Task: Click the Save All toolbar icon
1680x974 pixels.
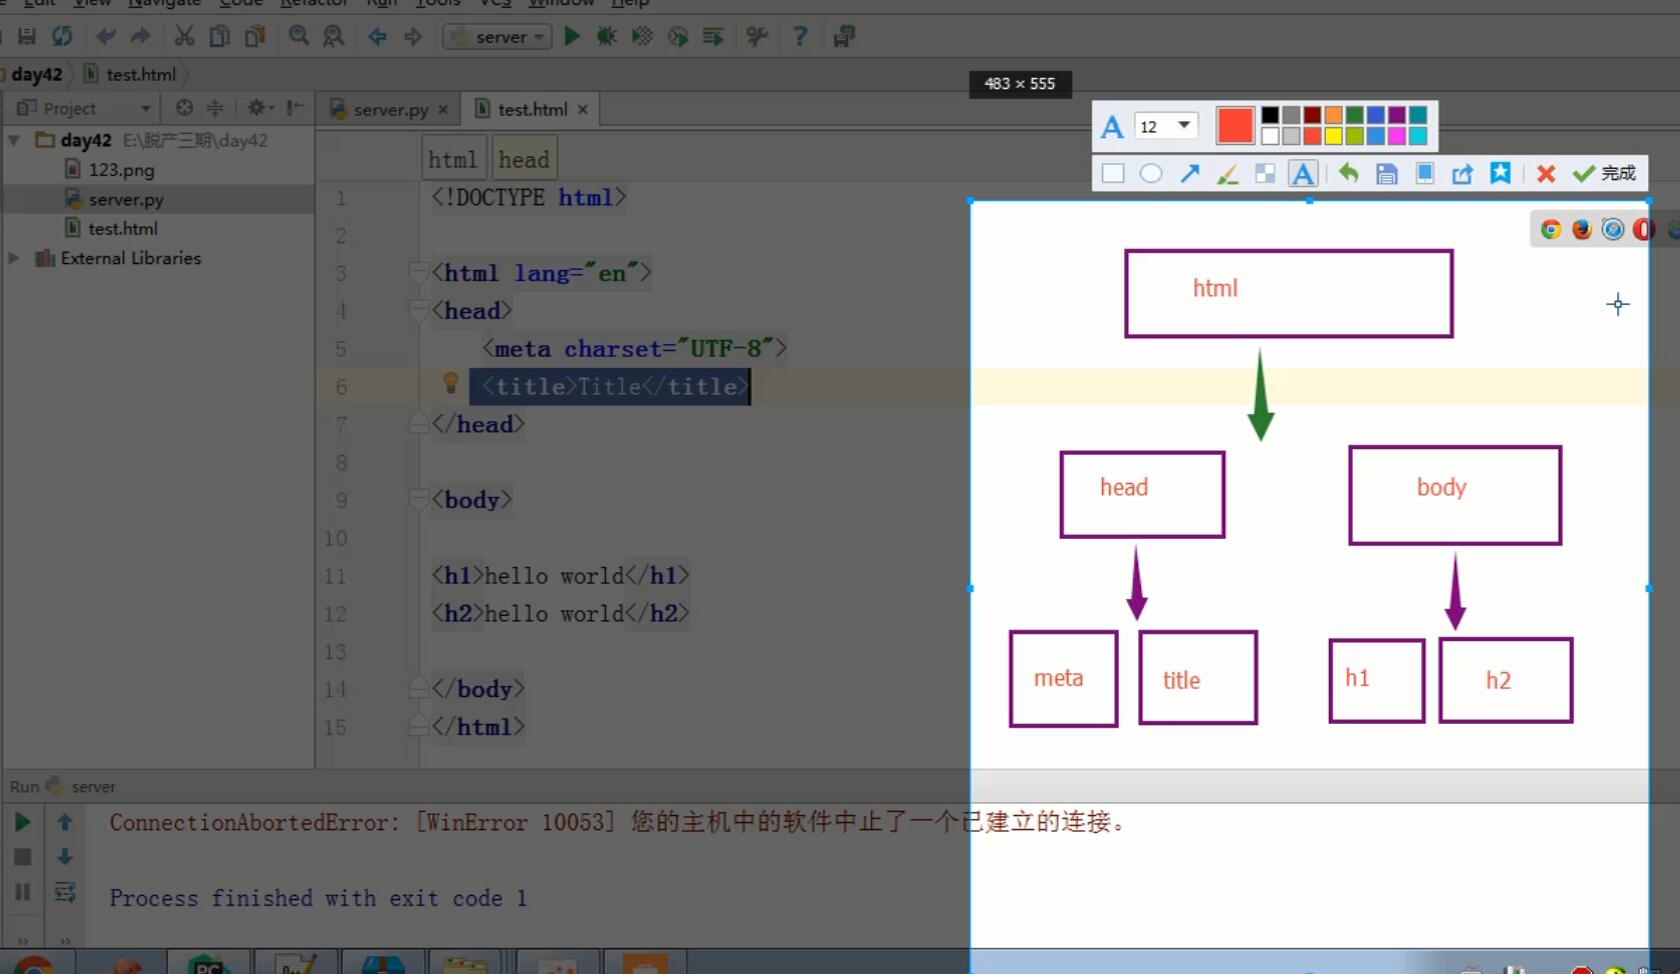Action: (x=27, y=37)
